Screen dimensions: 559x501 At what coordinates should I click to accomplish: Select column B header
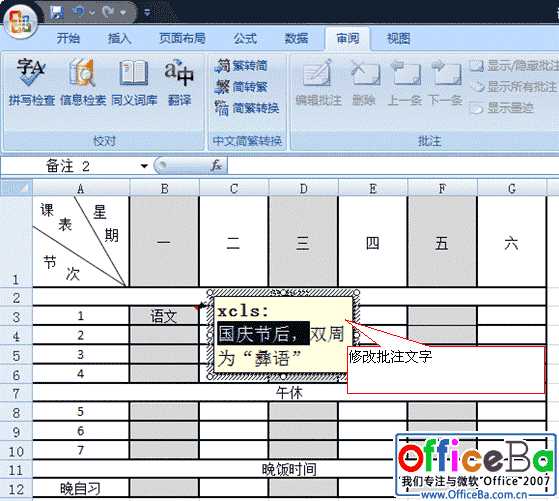click(x=164, y=188)
